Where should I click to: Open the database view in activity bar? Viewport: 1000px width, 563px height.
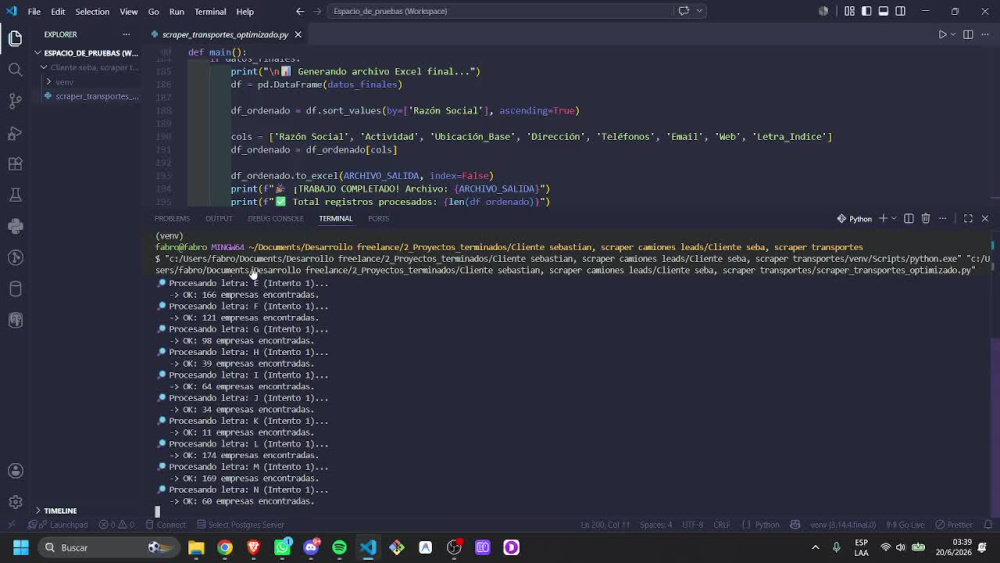pos(15,289)
